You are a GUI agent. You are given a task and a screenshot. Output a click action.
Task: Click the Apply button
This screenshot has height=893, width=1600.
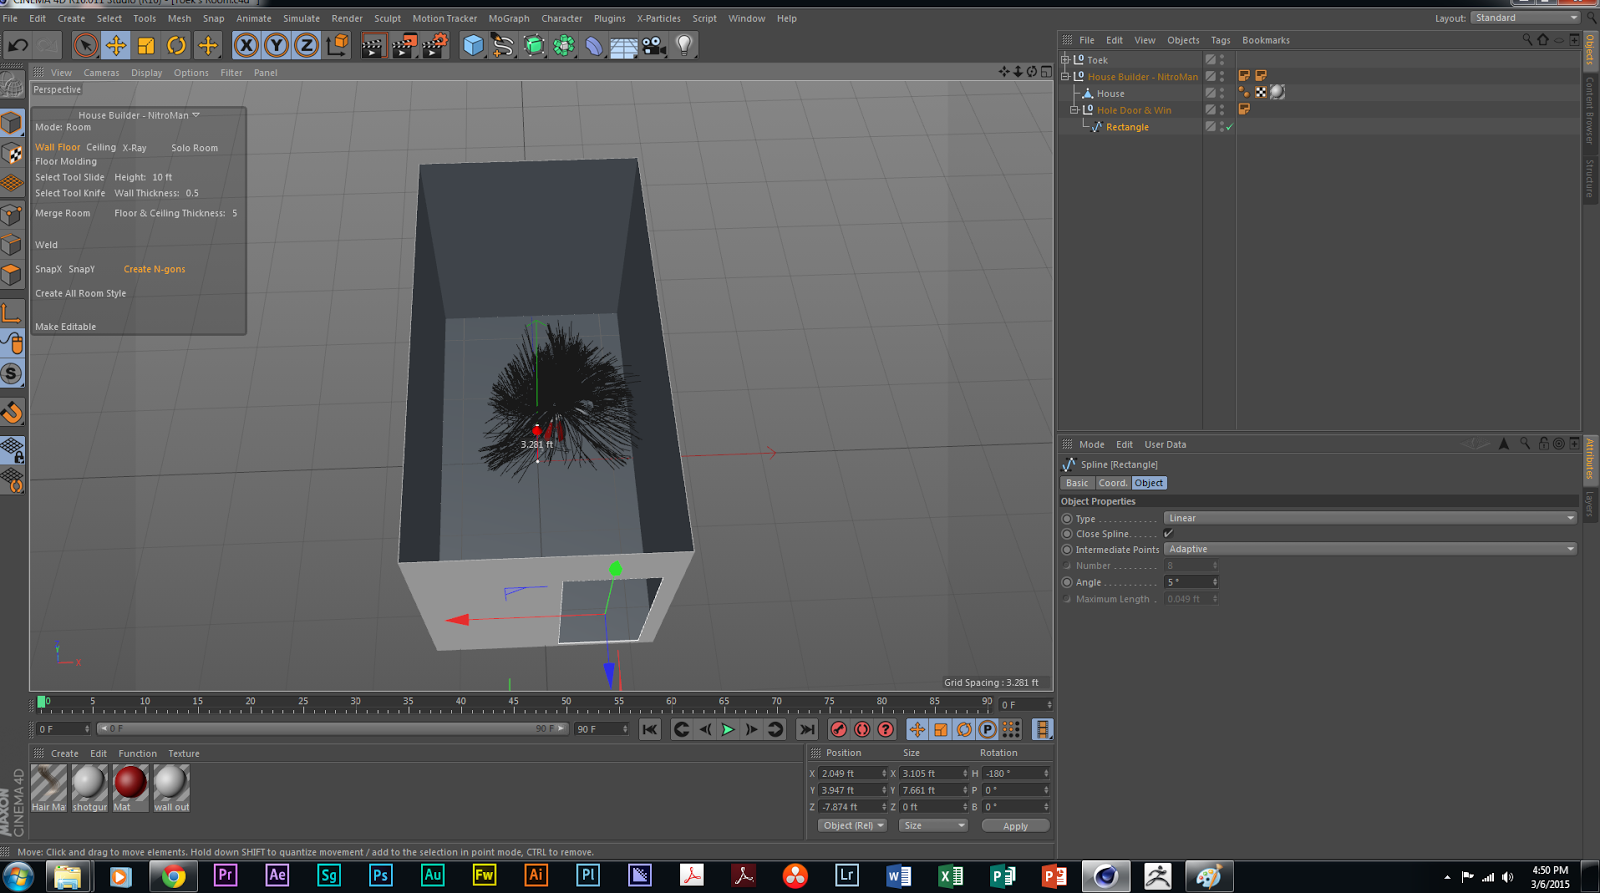1015,826
